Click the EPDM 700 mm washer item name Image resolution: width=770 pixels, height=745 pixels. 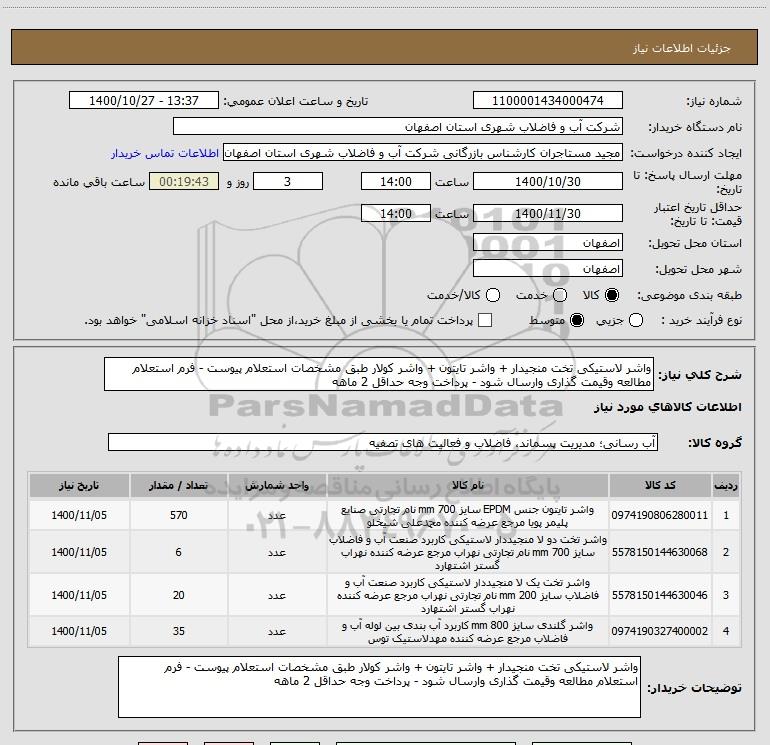point(468,516)
